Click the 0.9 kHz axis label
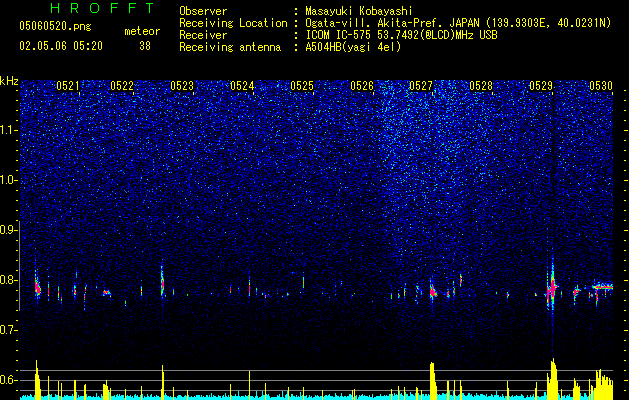629x400 pixels. click(8, 230)
